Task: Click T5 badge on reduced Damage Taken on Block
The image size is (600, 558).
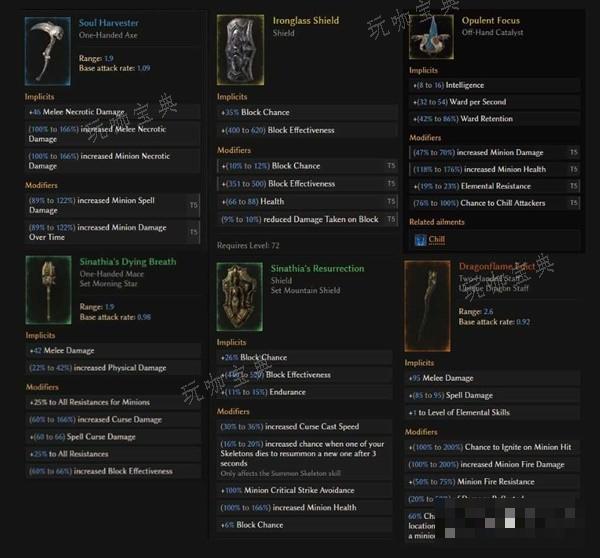Action: click(x=391, y=219)
